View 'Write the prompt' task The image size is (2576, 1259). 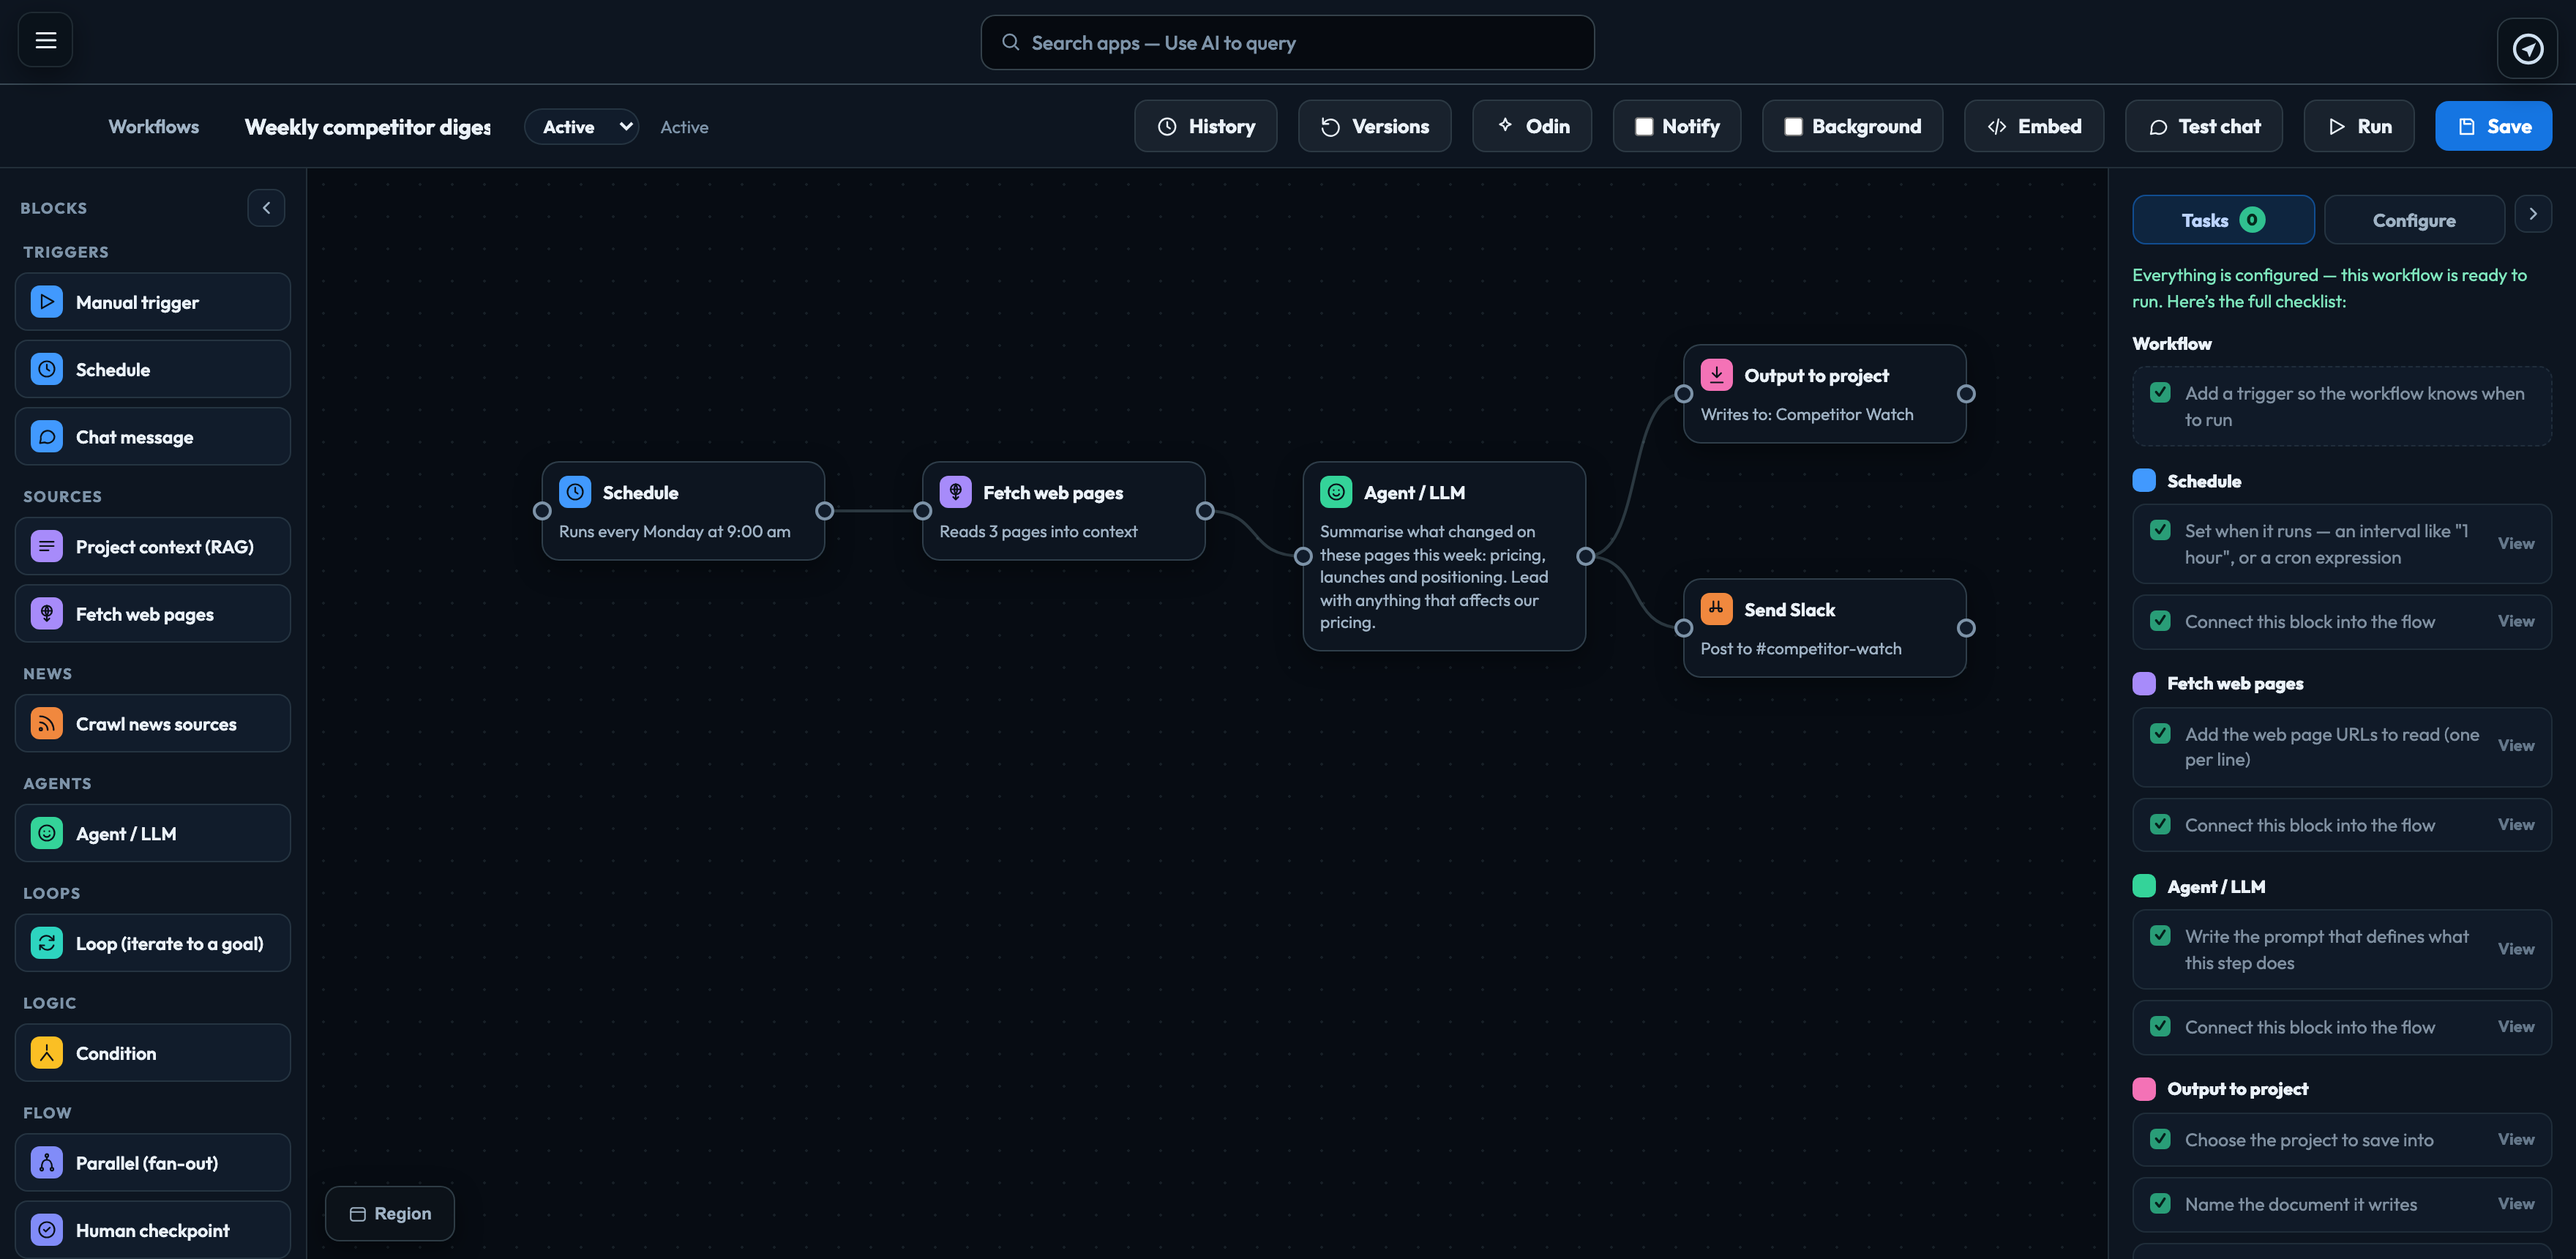[x=2516, y=950]
